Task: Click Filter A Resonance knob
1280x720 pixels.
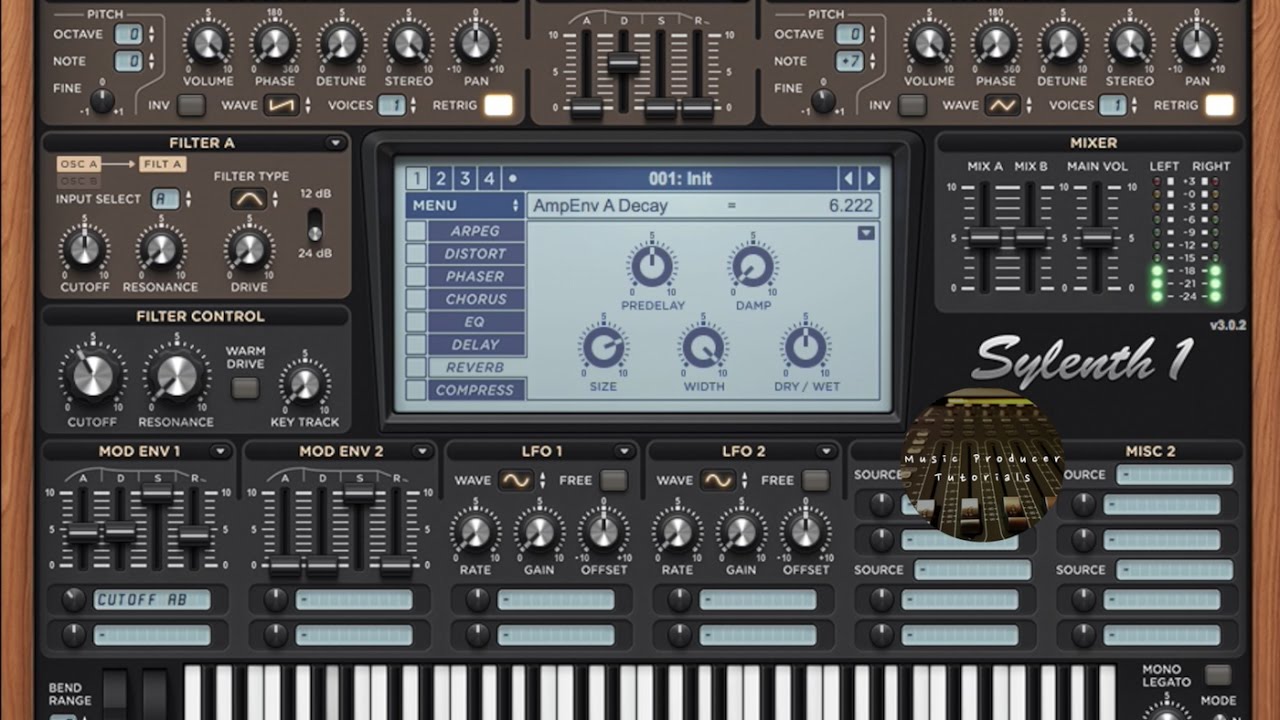Action: pyautogui.click(x=160, y=248)
